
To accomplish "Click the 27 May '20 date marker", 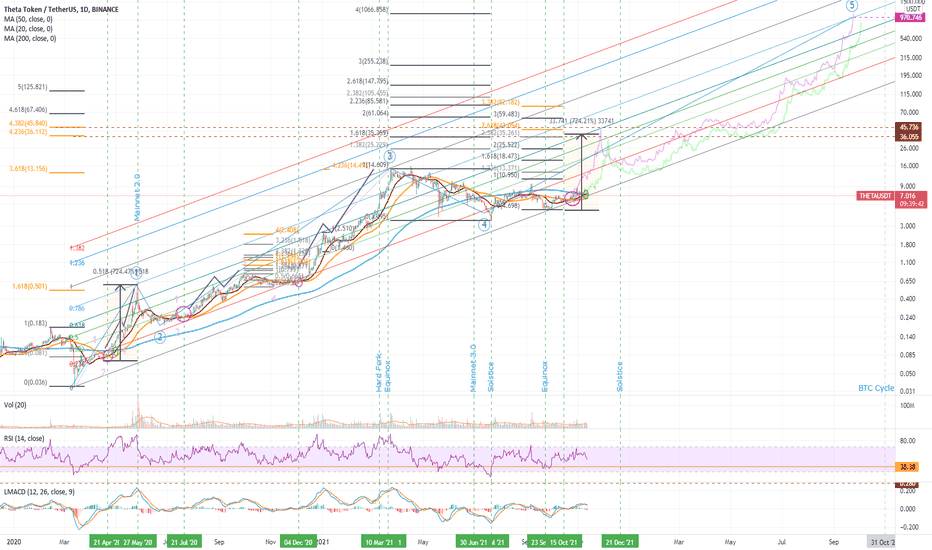I will (x=138, y=542).
